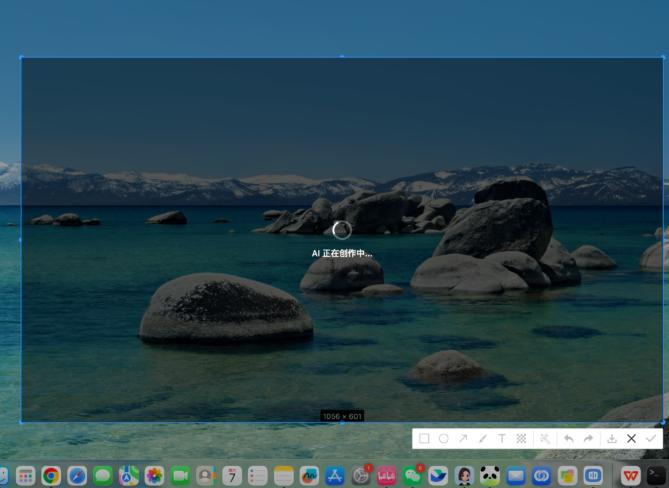Launch pink bilibili app in dock

tap(387, 476)
